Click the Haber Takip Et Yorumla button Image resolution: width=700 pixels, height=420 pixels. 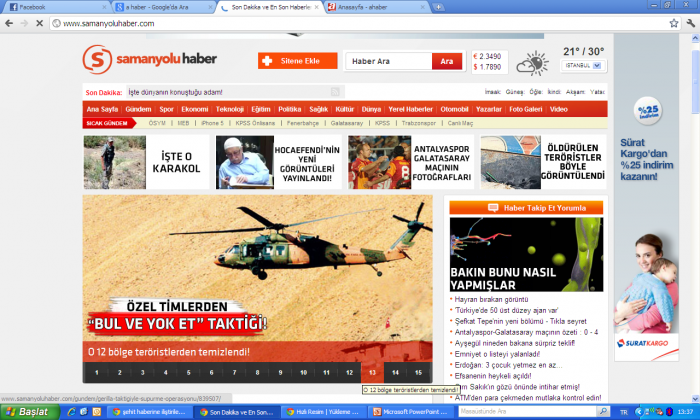point(526,208)
